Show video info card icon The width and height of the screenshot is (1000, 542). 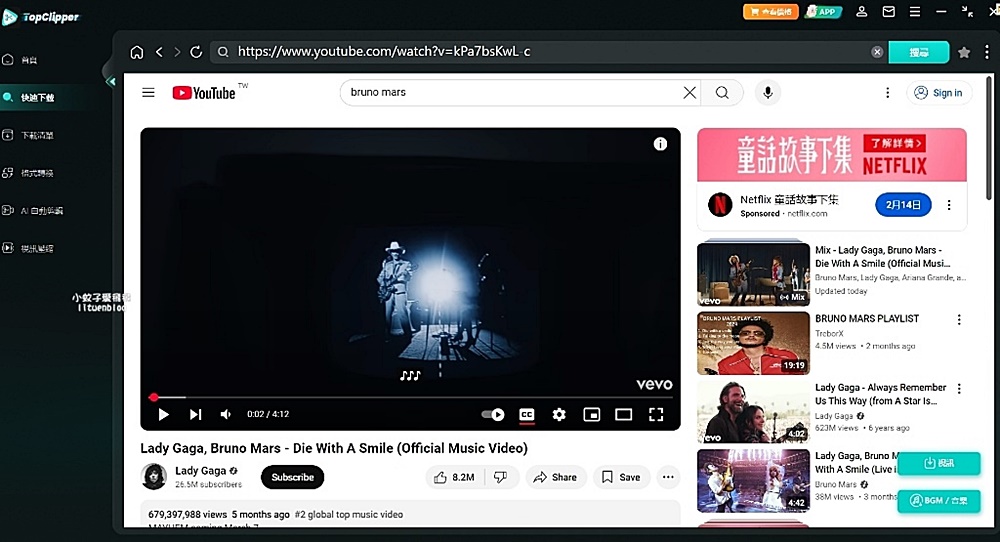click(x=660, y=144)
